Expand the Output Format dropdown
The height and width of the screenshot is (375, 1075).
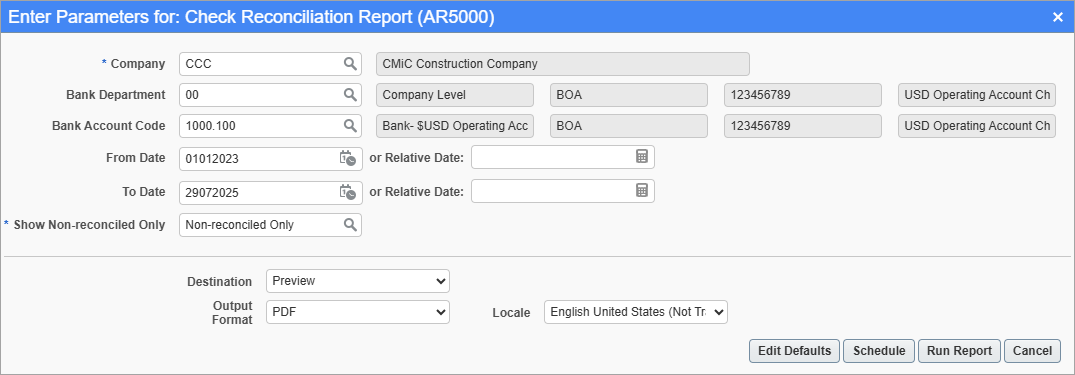pos(358,312)
